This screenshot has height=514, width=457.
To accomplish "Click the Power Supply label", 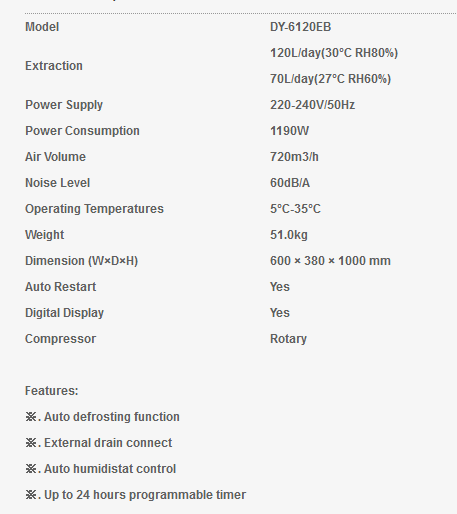I will tap(64, 105).
